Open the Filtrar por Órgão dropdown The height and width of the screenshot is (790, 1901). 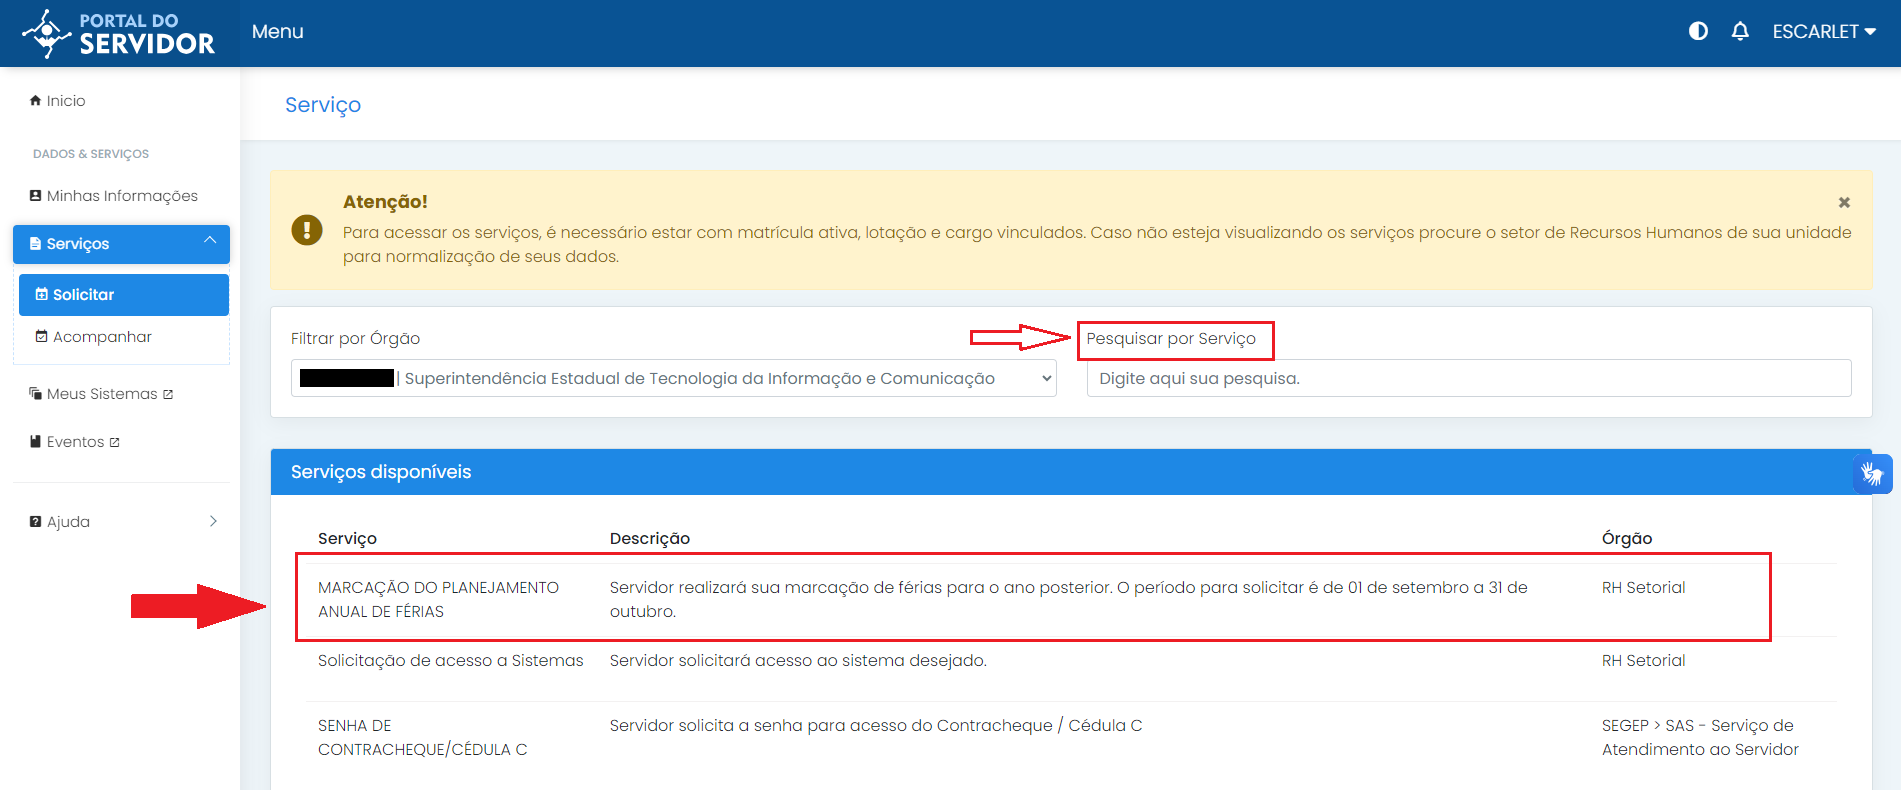673,378
